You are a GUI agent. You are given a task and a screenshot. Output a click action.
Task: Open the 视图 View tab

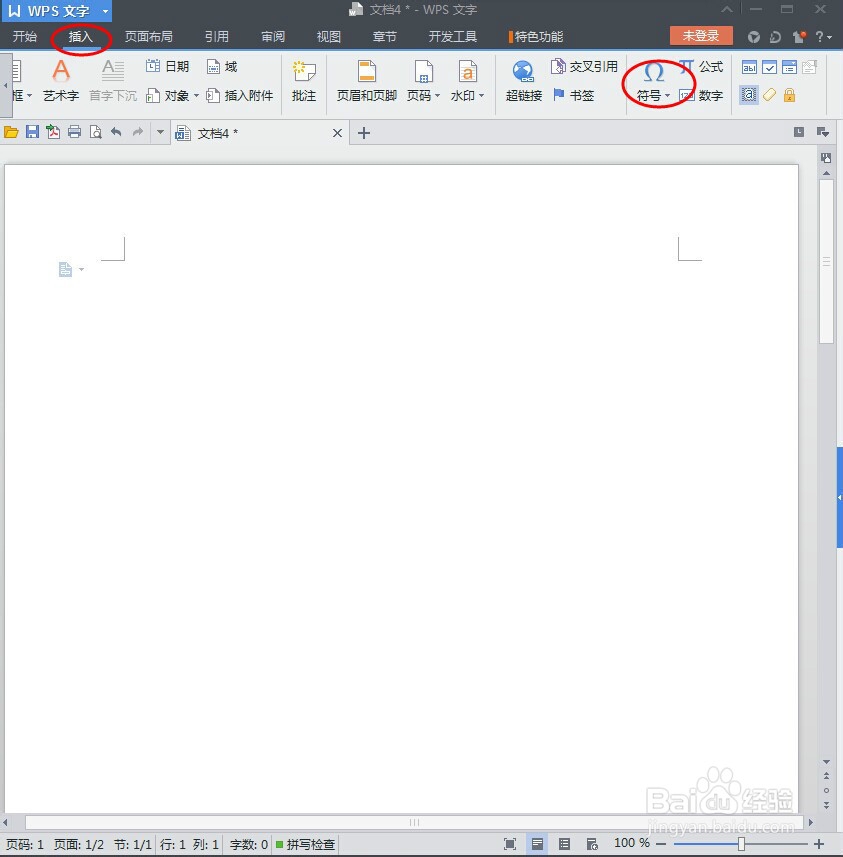[x=329, y=37]
